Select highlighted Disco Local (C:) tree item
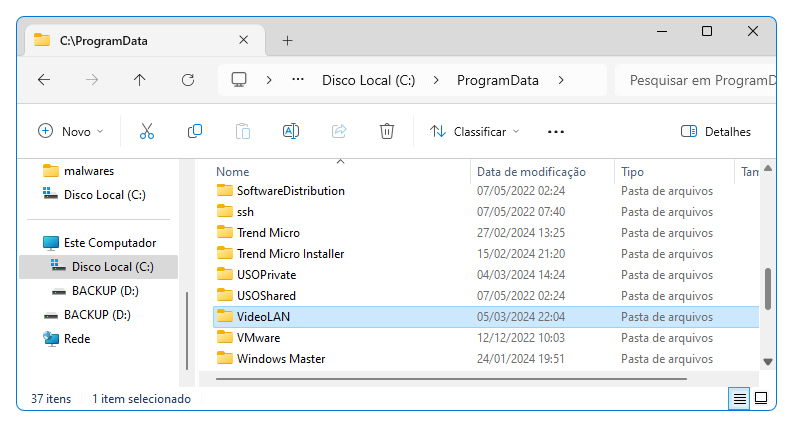 [99, 266]
